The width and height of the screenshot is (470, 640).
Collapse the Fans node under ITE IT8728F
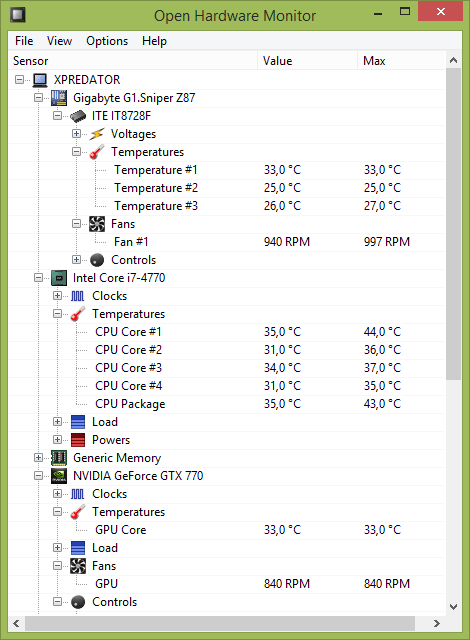pos(76,224)
